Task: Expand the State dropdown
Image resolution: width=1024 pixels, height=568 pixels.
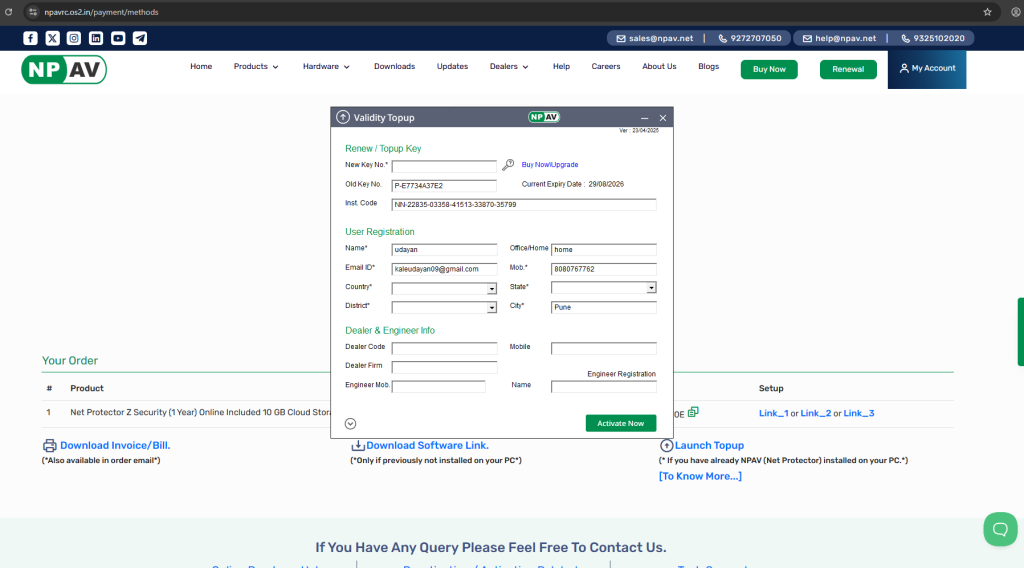Action: coord(651,288)
